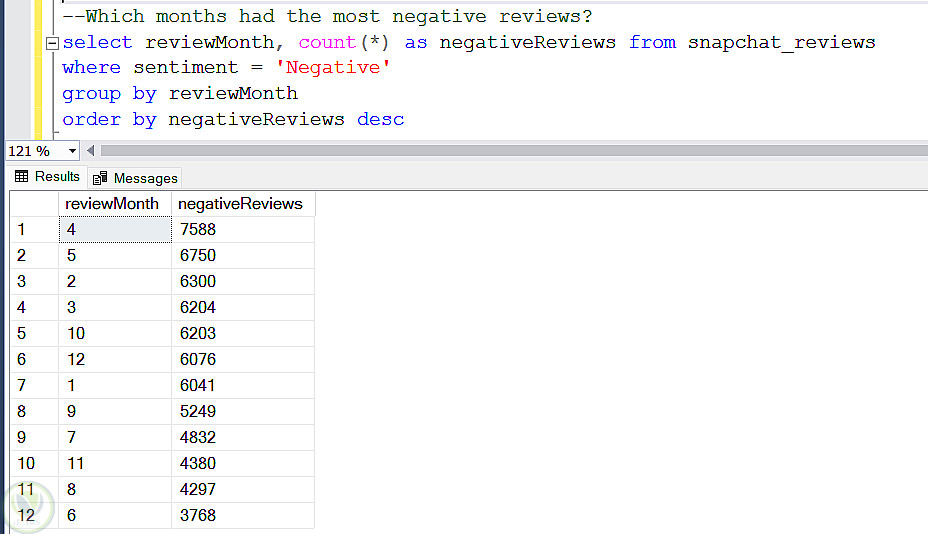Select negativeReviews cell 6076
This screenshot has height=534, width=928.
tap(243, 359)
